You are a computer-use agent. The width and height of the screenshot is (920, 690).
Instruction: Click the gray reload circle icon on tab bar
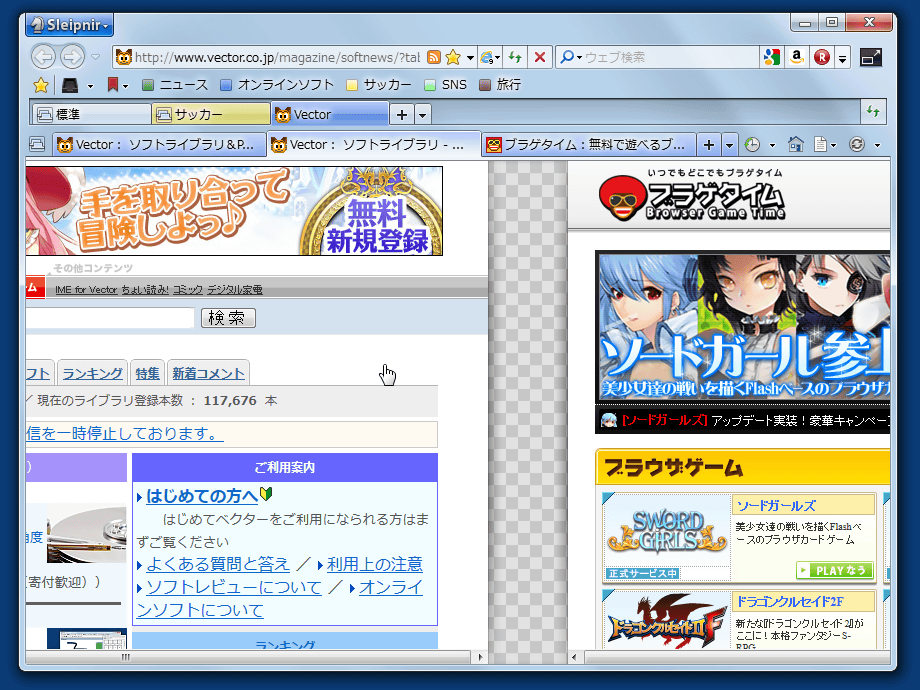(x=857, y=144)
